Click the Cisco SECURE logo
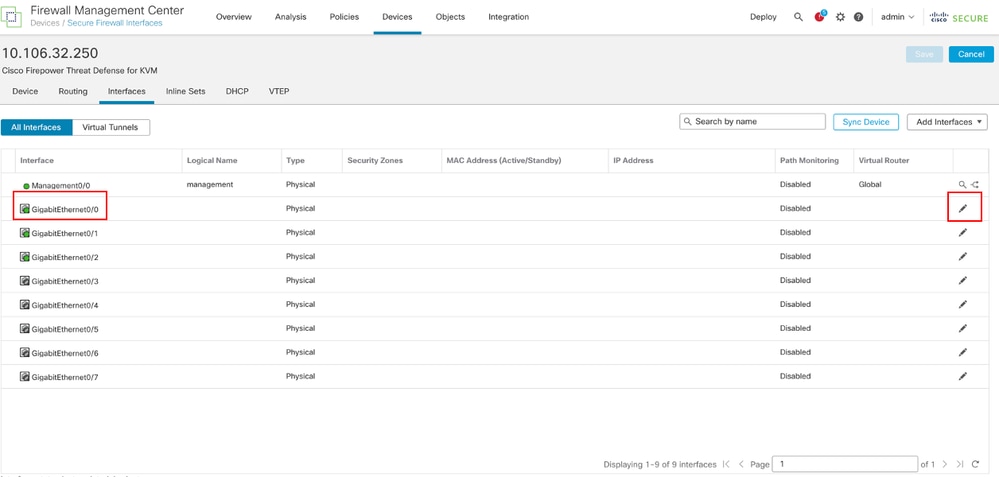The image size is (999, 477). point(959,17)
